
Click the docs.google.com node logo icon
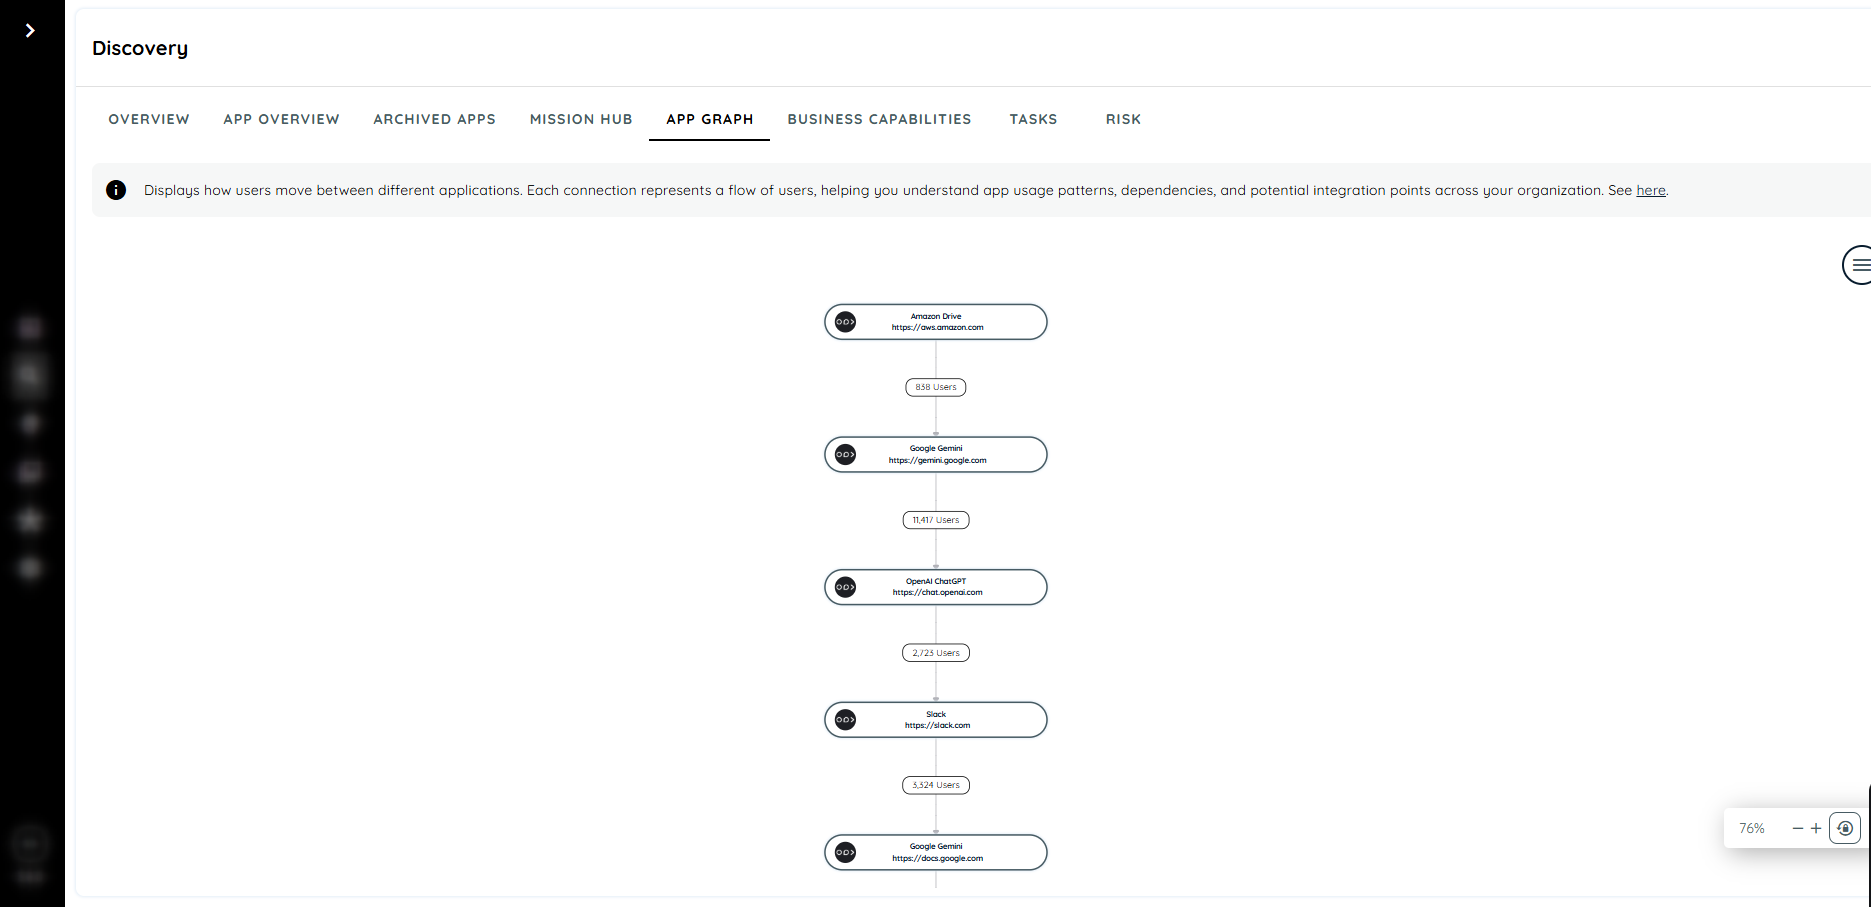pos(845,852)
